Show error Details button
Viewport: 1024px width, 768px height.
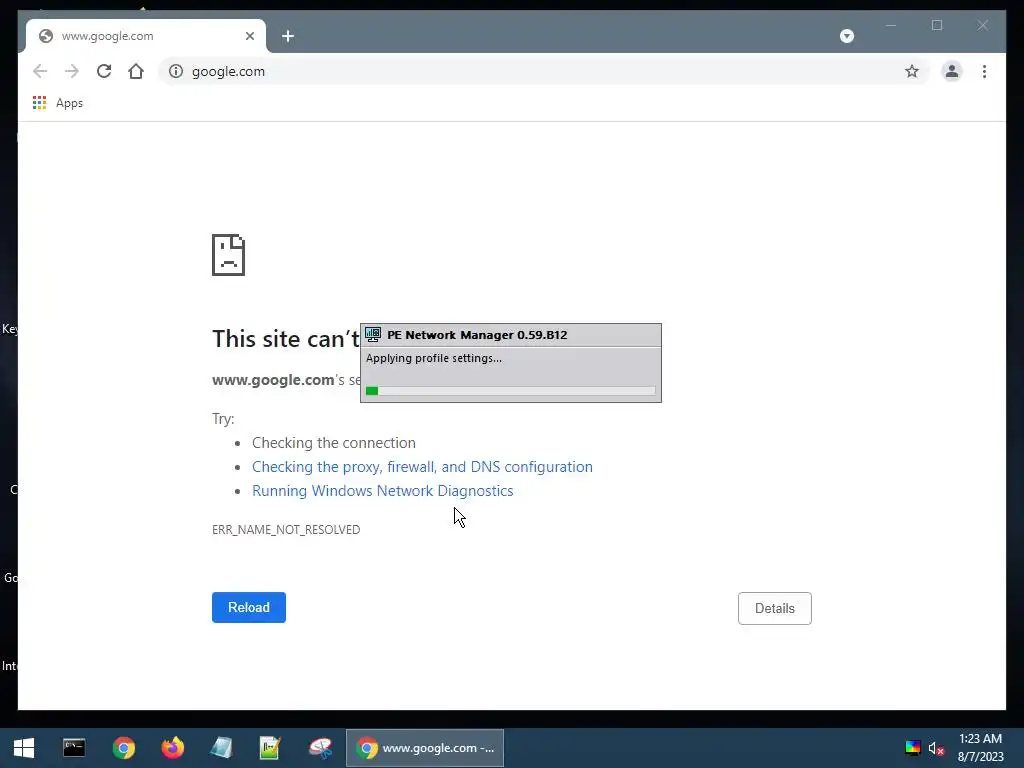(x=775, y=608)
